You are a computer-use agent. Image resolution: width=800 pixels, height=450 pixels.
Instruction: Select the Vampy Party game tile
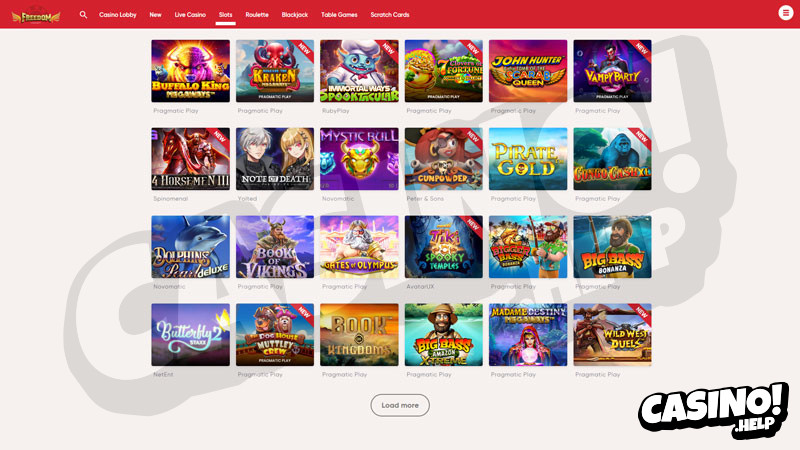pyautogui.click(x=612, y=71)
